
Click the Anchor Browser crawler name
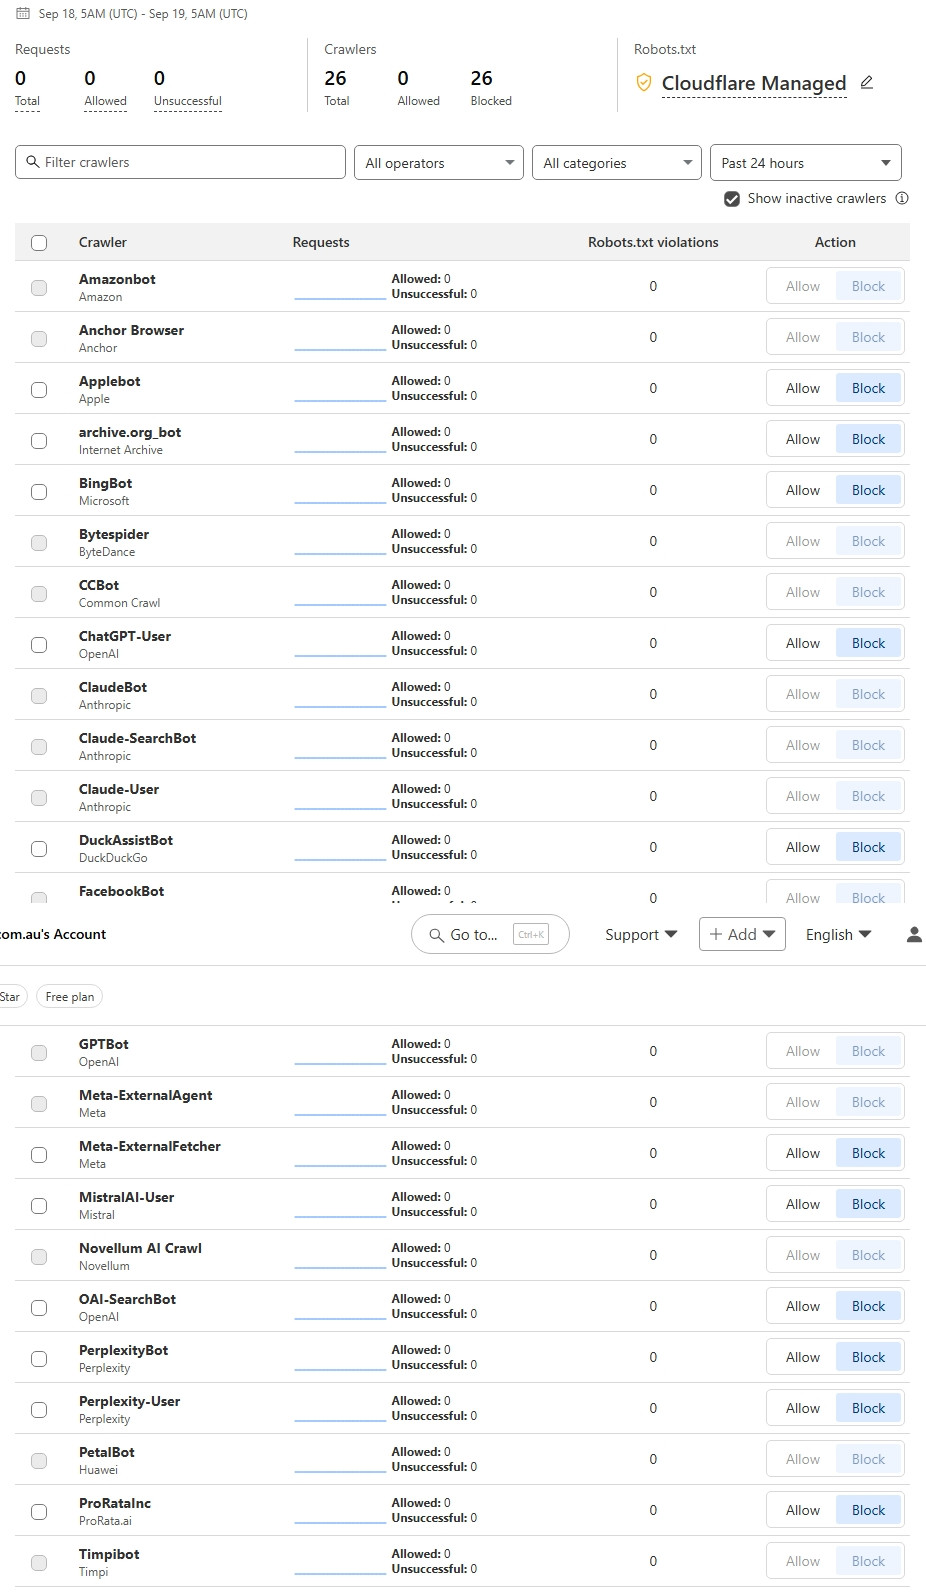[131, 330]
